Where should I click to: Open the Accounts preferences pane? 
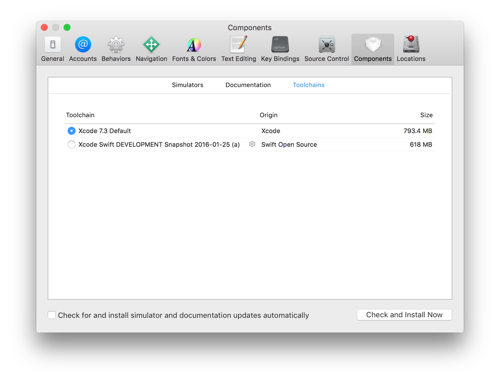tap(83, 49)
